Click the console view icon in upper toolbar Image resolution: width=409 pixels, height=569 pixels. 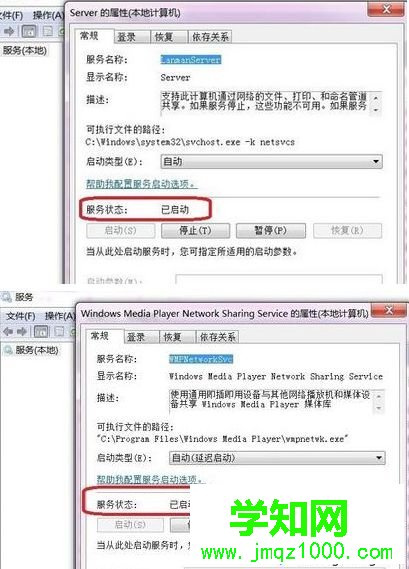click(x=29, y=32)
